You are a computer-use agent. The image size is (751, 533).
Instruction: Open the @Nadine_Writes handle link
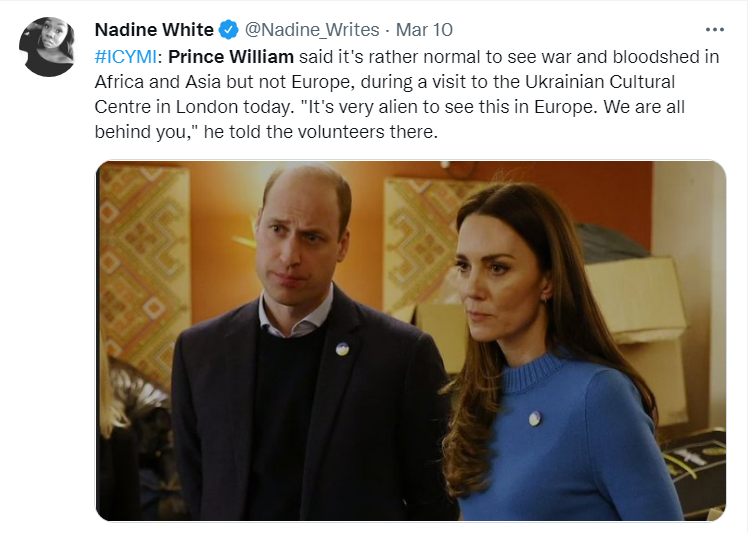(x=312, y=30)
